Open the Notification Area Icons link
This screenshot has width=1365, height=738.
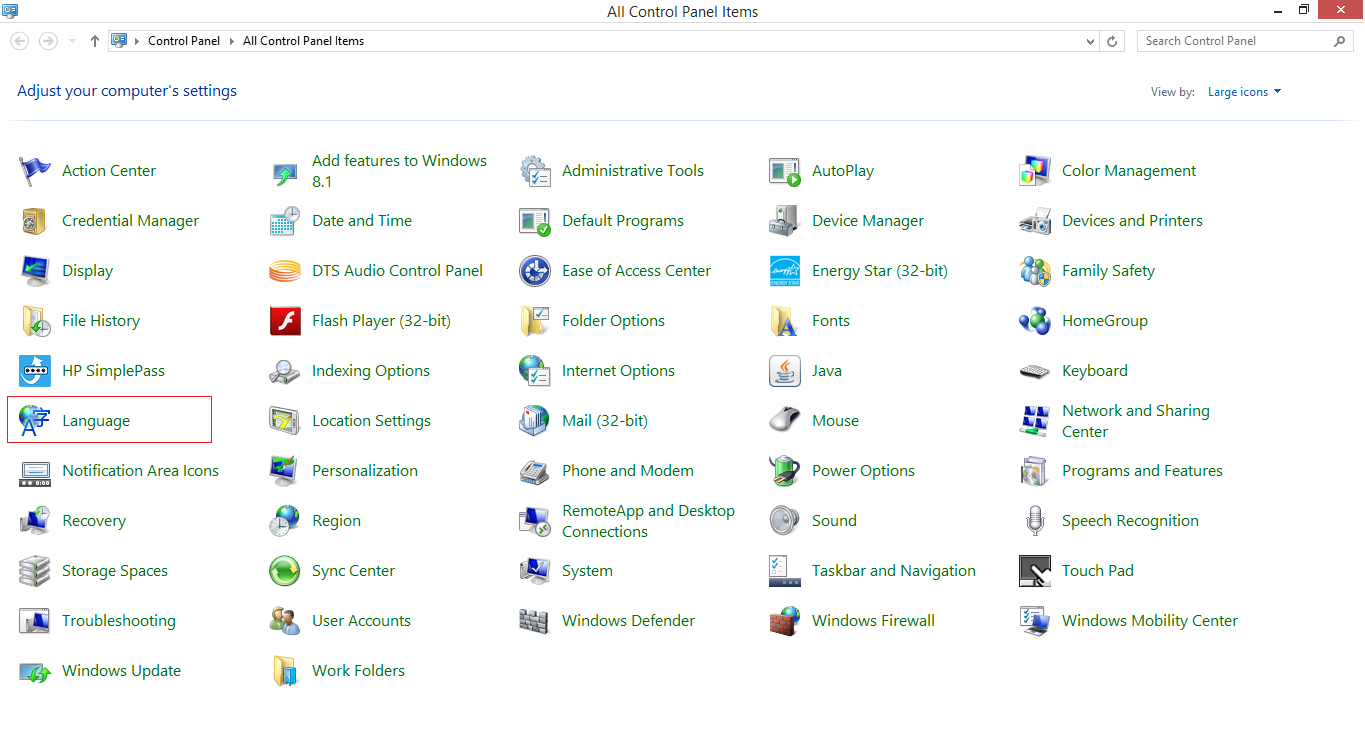140,471
